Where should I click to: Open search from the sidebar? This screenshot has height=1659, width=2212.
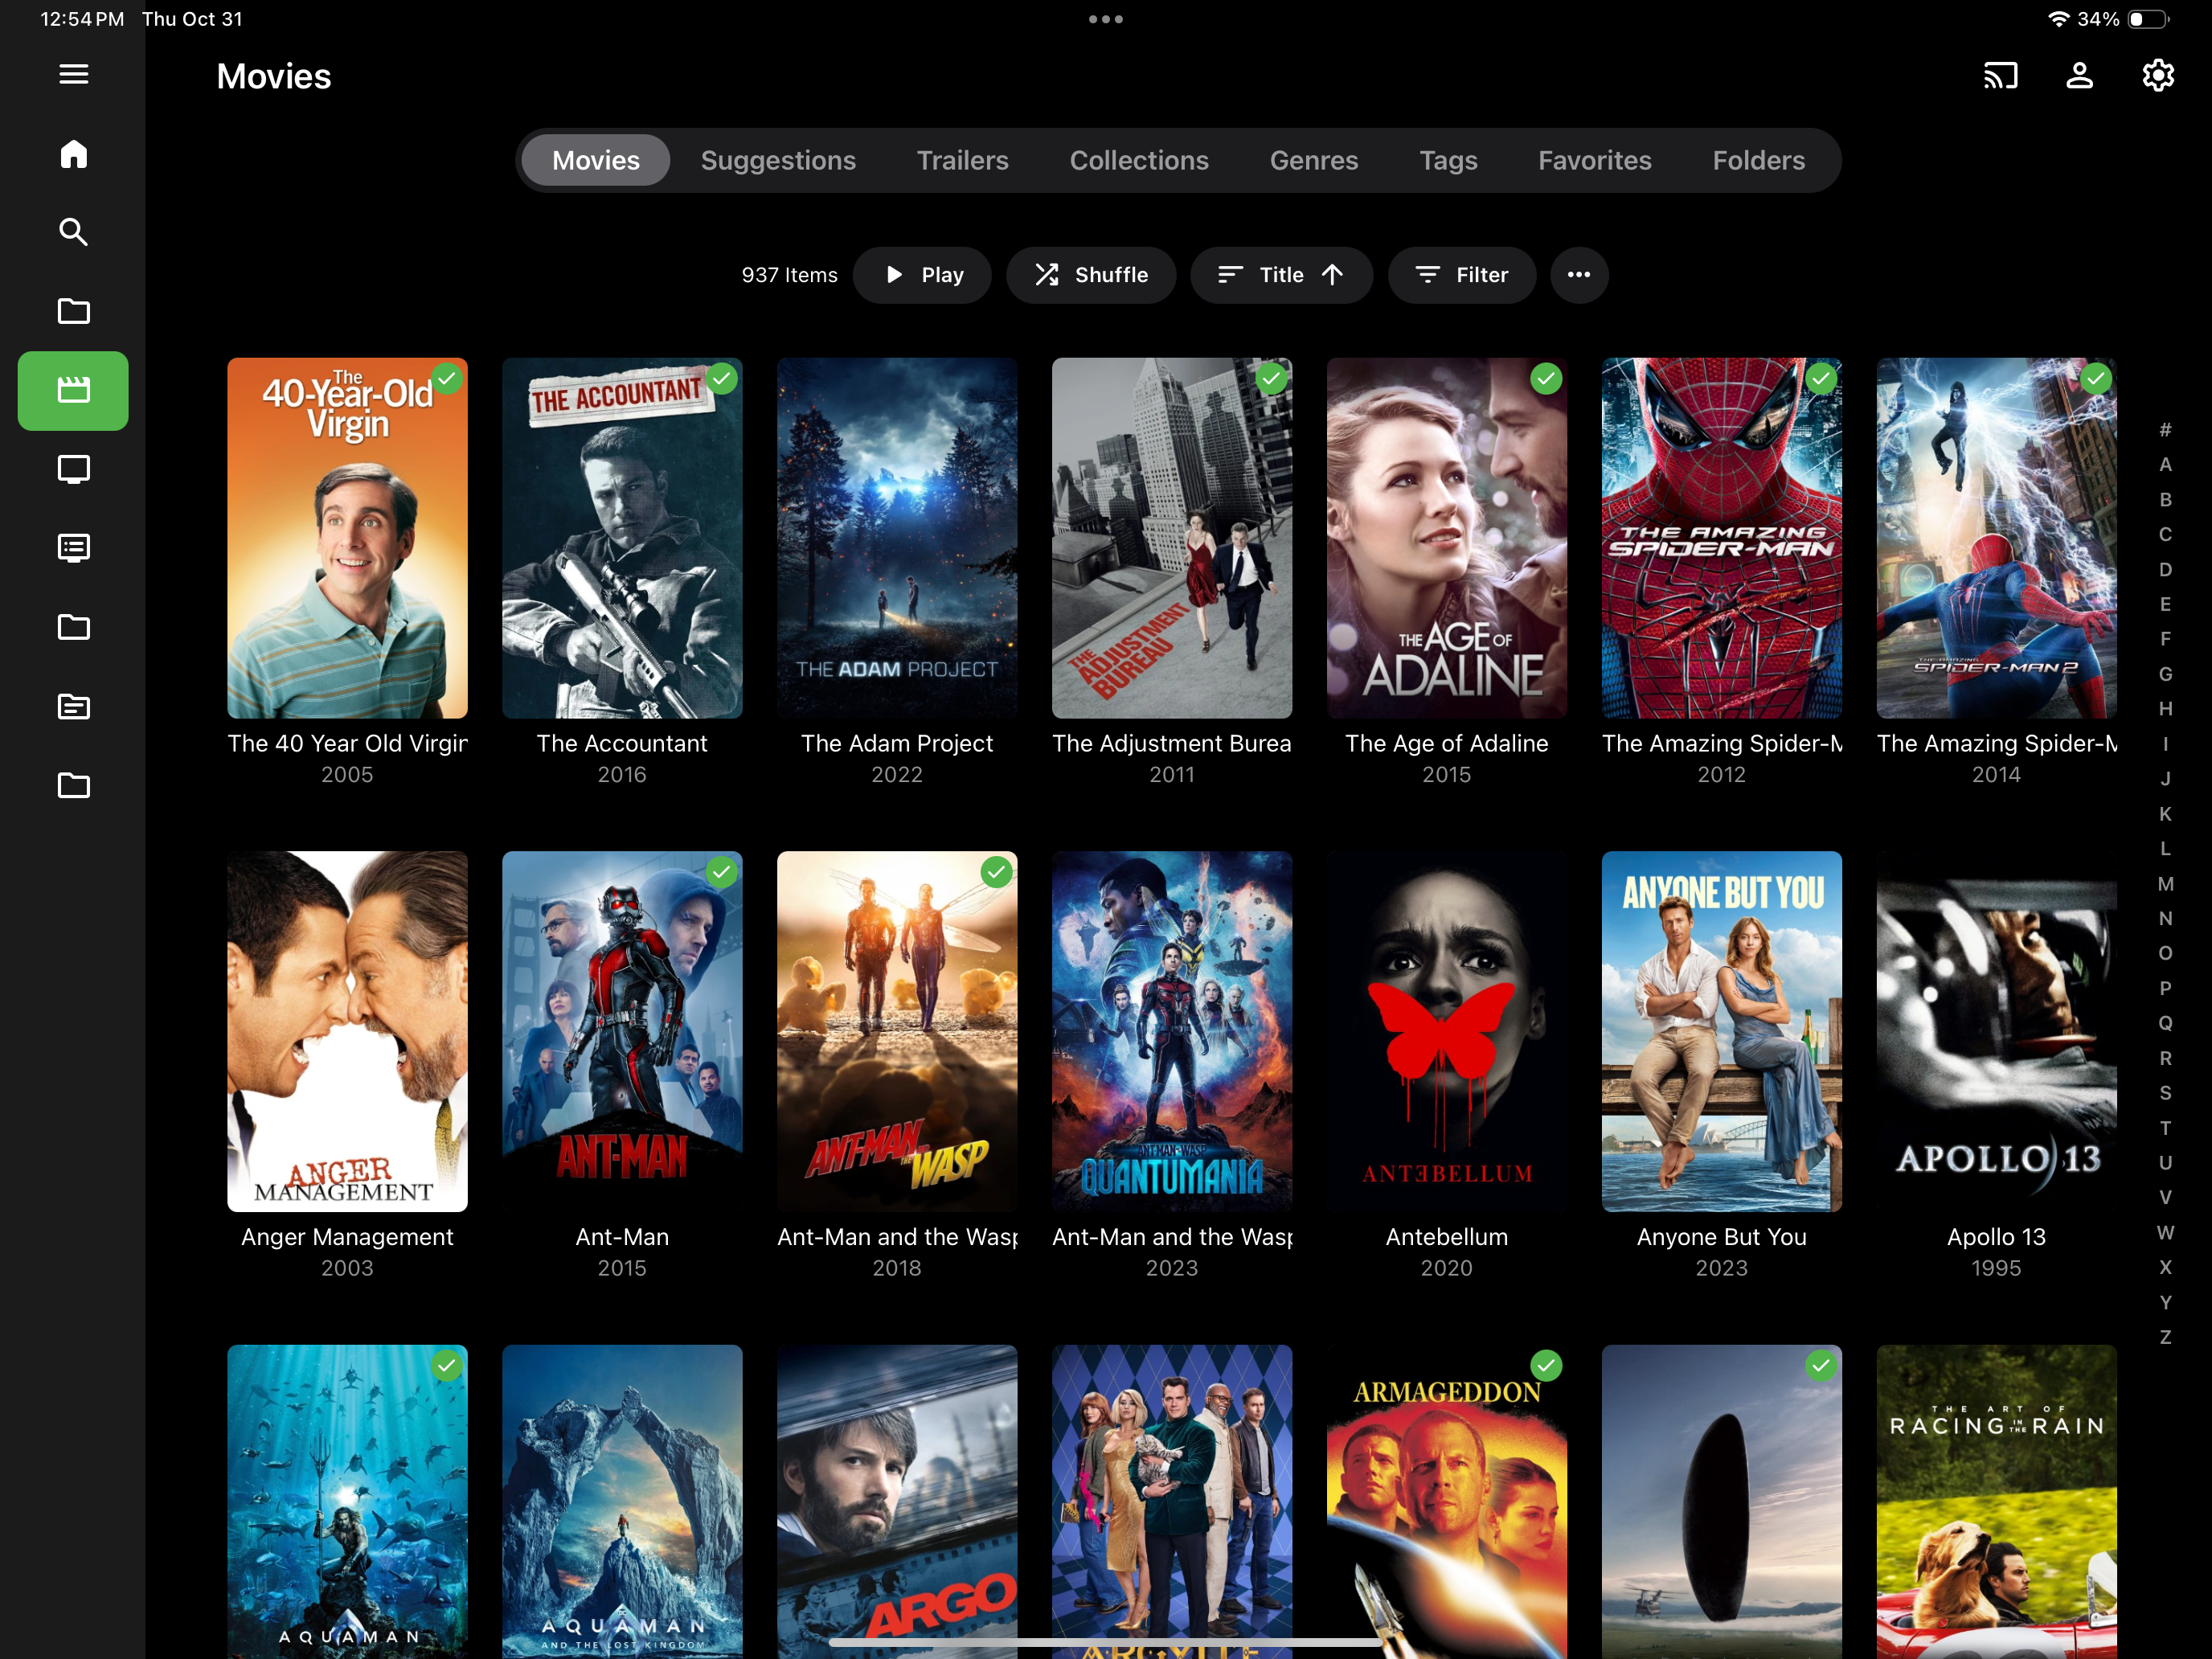pos(73,232)
